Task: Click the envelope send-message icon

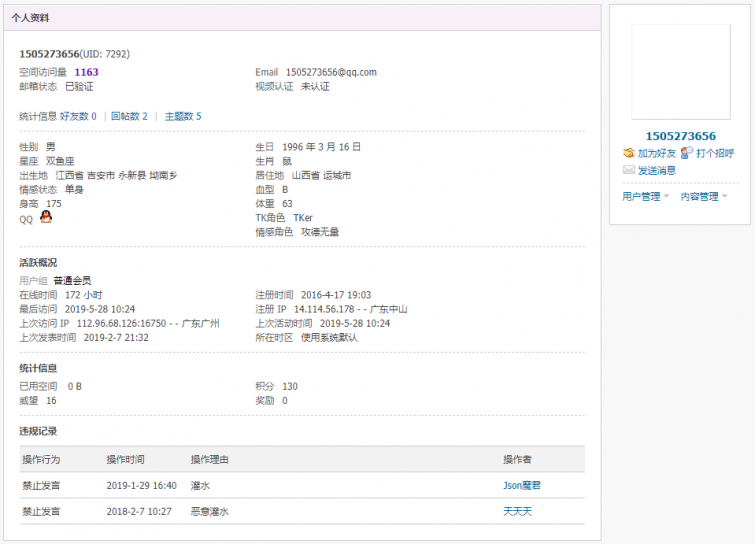Action: point(628,170)
